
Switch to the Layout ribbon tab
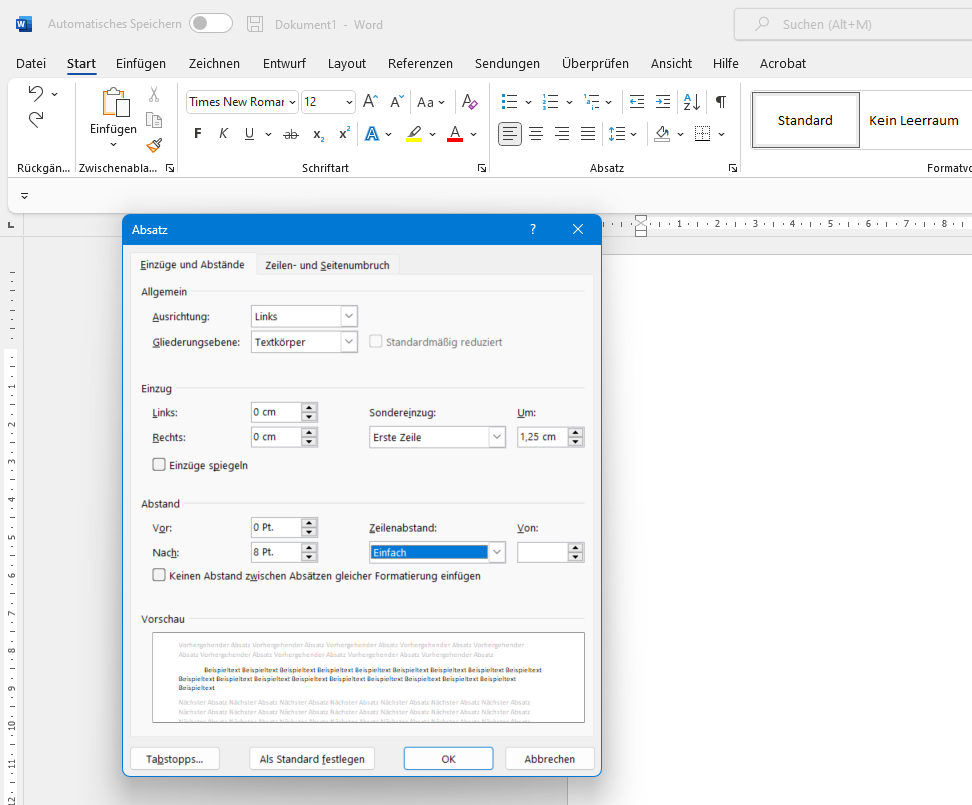[347, 63]
